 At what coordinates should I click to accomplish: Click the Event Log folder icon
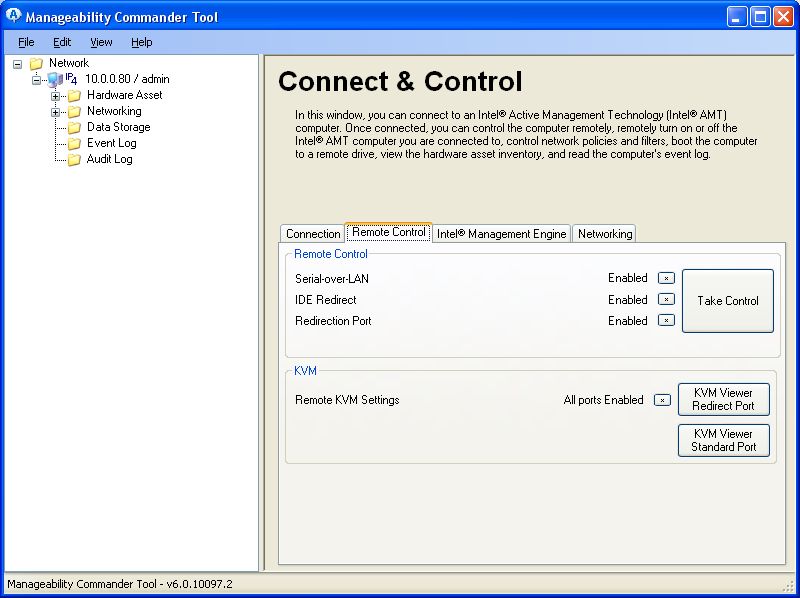[74, 144]
